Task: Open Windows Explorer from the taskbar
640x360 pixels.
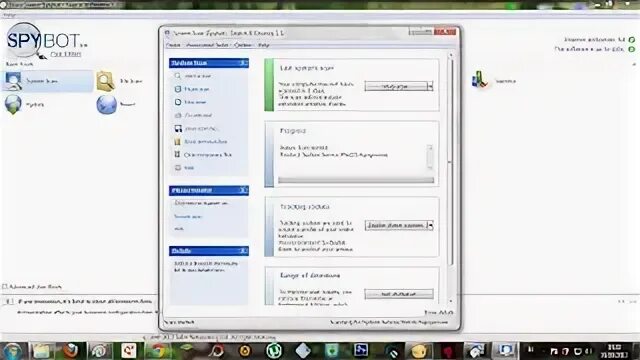Action: pos(41,351)
